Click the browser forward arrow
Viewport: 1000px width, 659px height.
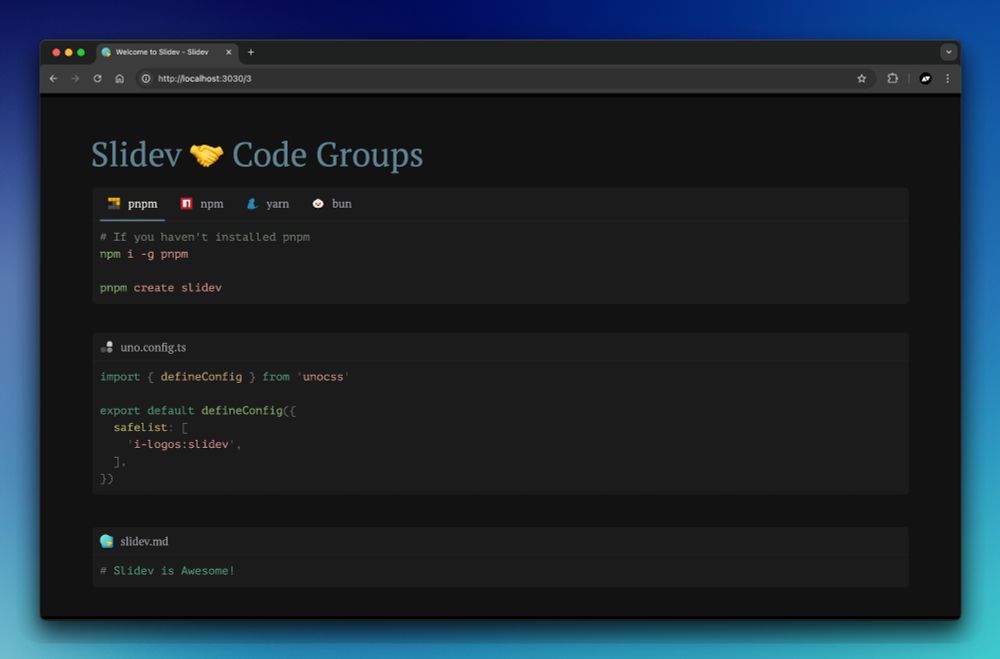click(x=75, y=78)
